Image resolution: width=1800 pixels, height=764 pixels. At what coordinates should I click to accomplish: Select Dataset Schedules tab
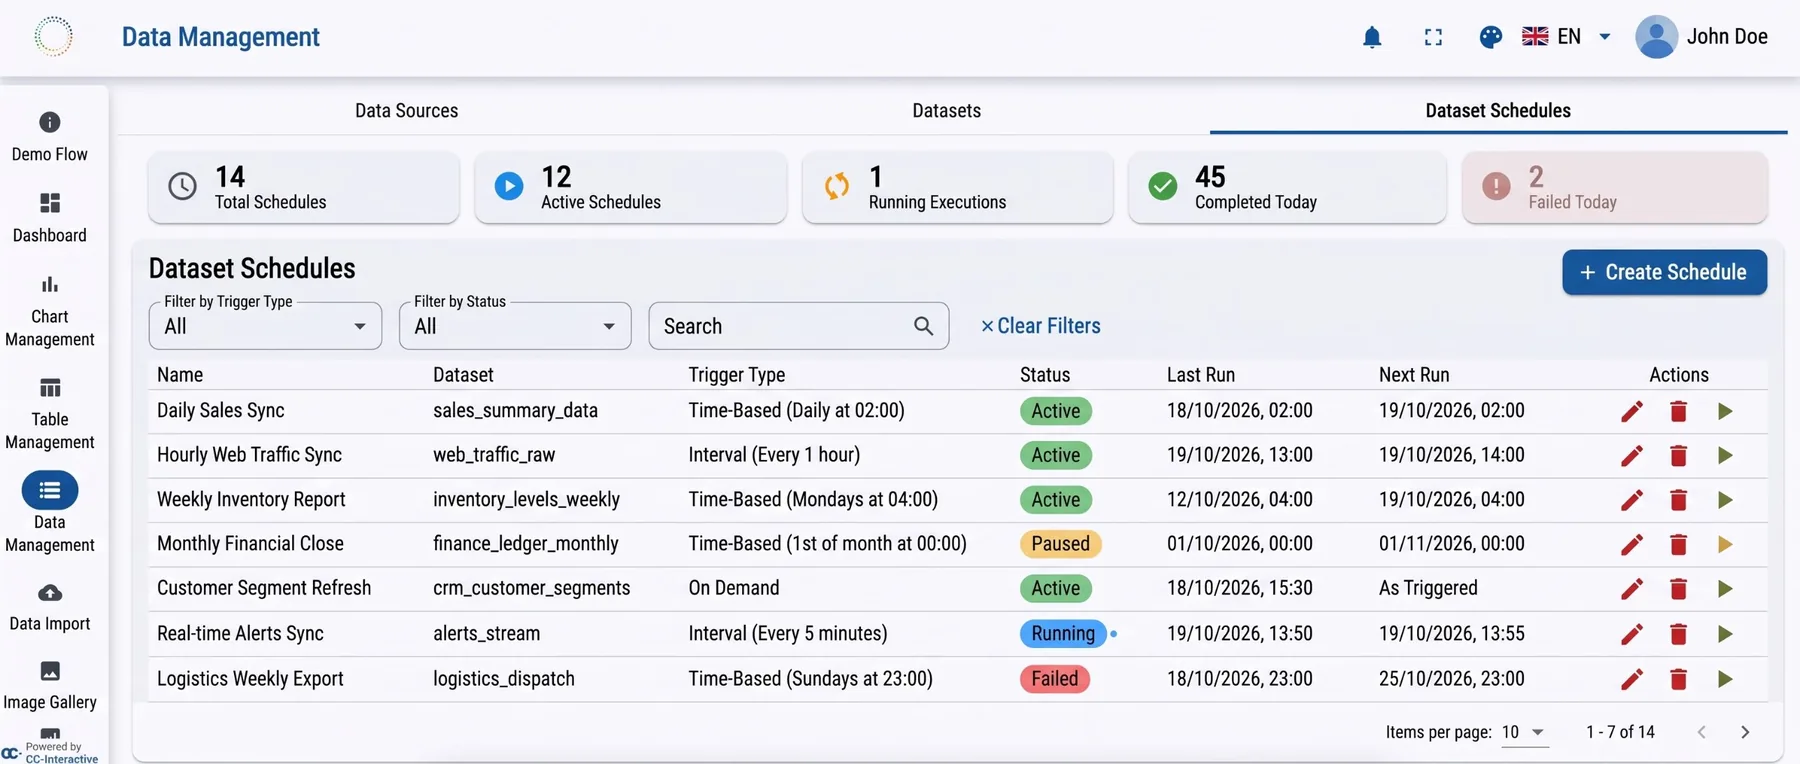(x=1498, y=111)
